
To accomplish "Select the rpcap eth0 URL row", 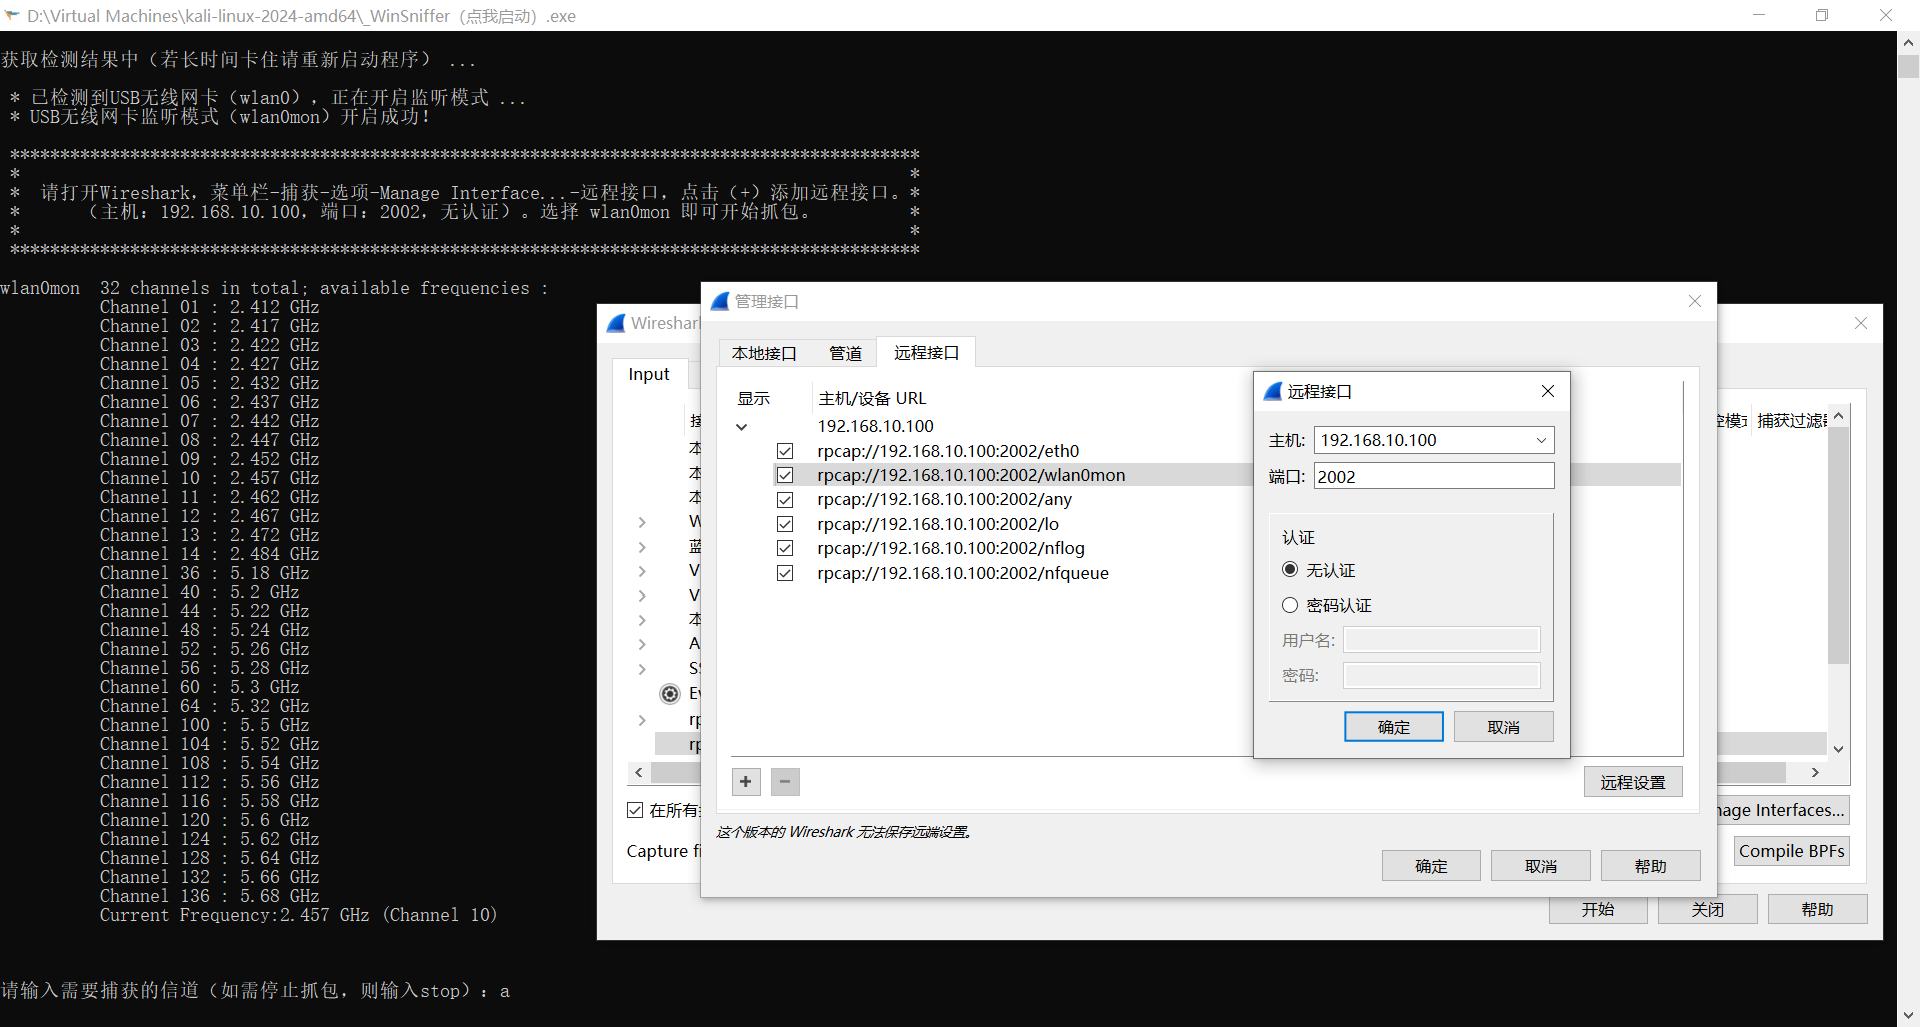I will coord(948,451).
